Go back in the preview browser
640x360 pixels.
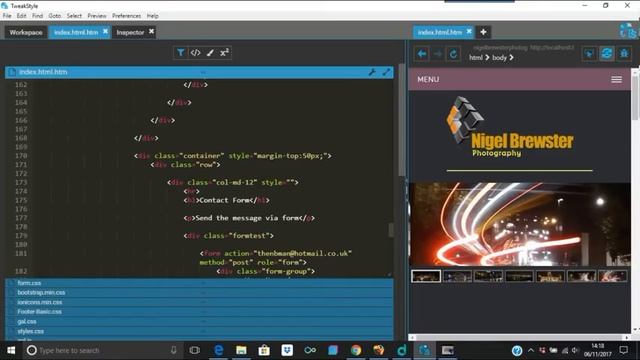[x=422, y=54]
